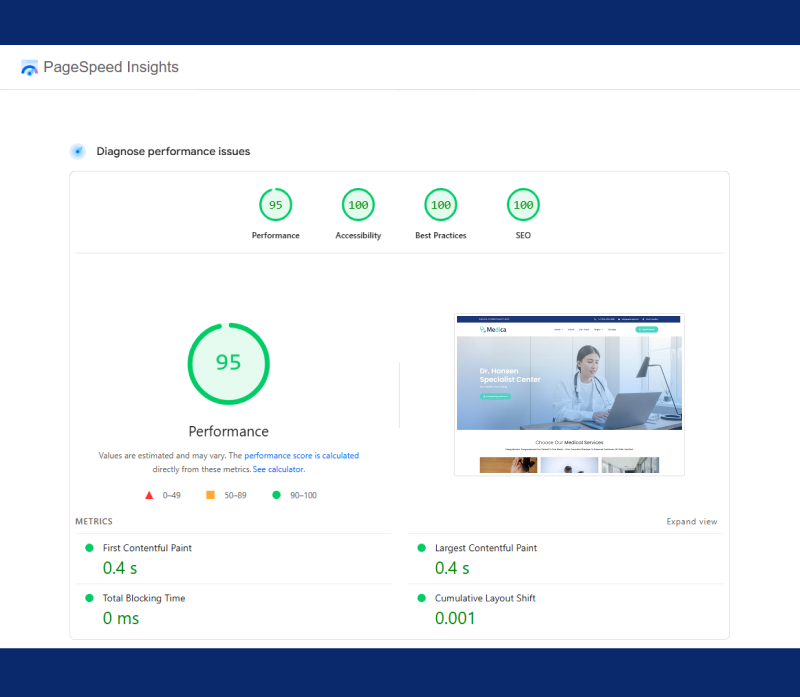Select the Best Practices 100 score gauge

[x=440, y=205]
